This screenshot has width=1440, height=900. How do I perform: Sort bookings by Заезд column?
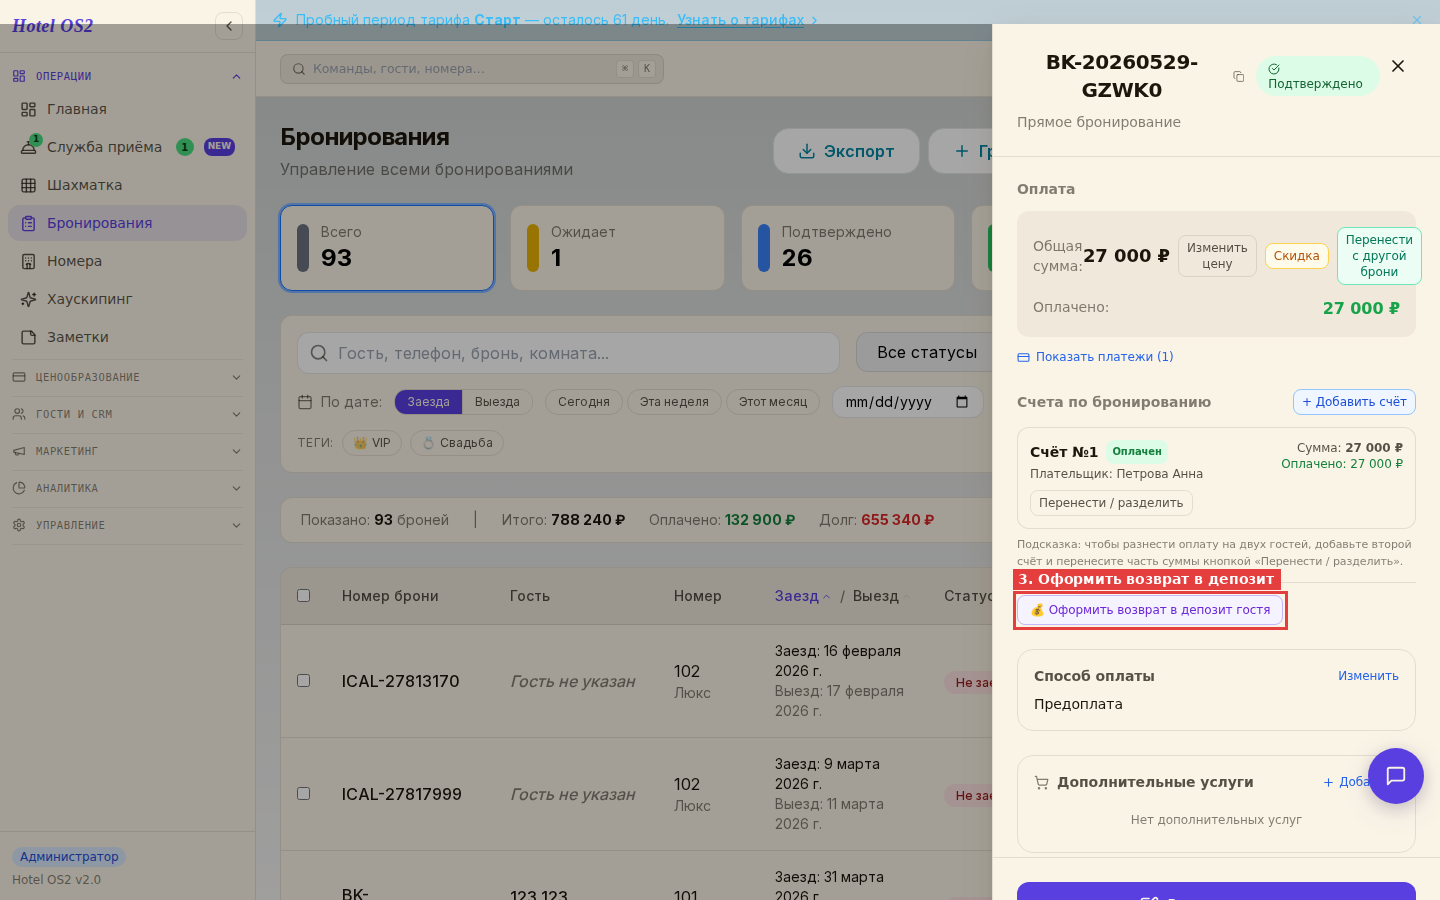click(802, 596)
